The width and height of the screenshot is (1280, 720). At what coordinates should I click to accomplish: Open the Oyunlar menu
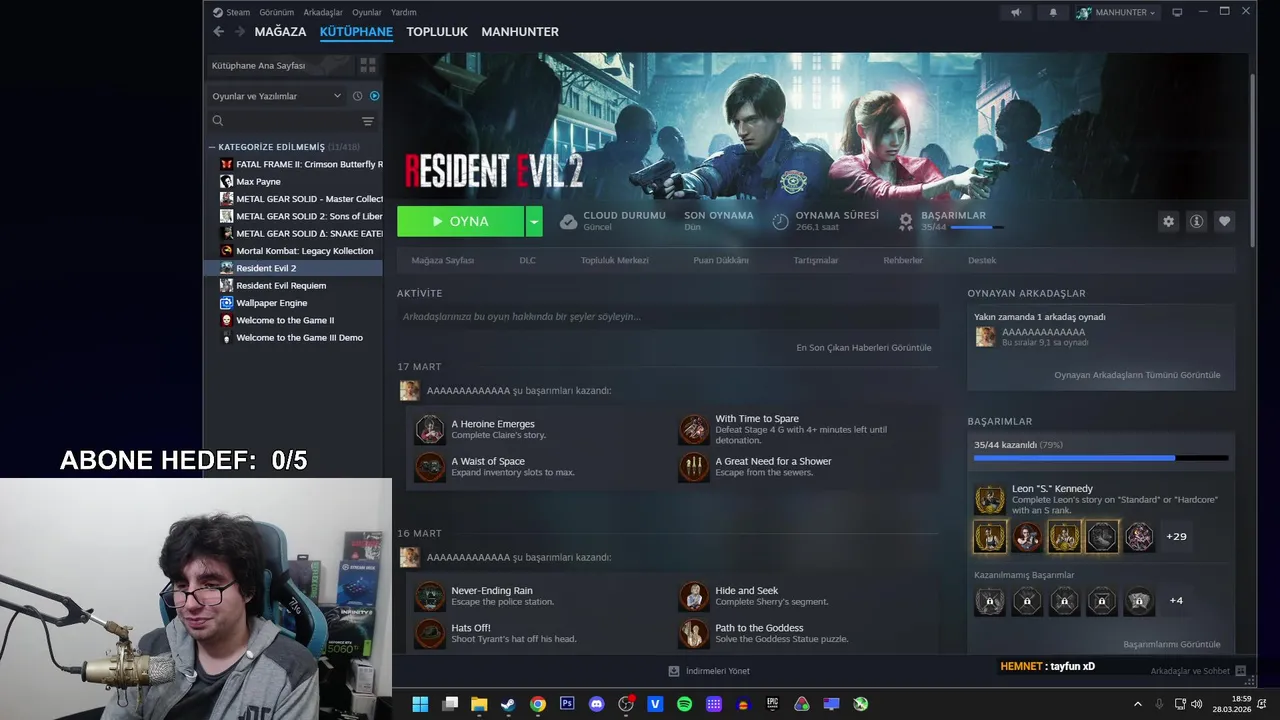(x=367, y=12)
